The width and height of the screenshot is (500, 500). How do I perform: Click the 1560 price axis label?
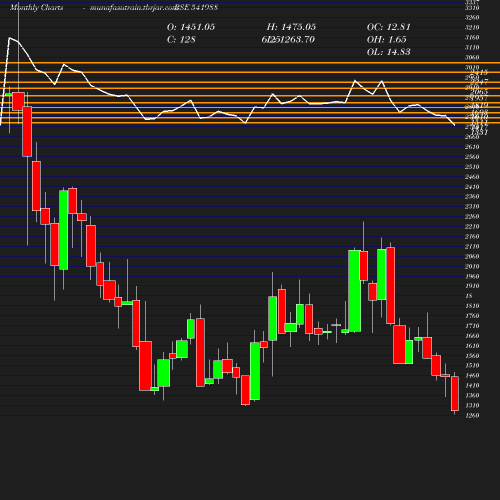(x=472, y=356)
